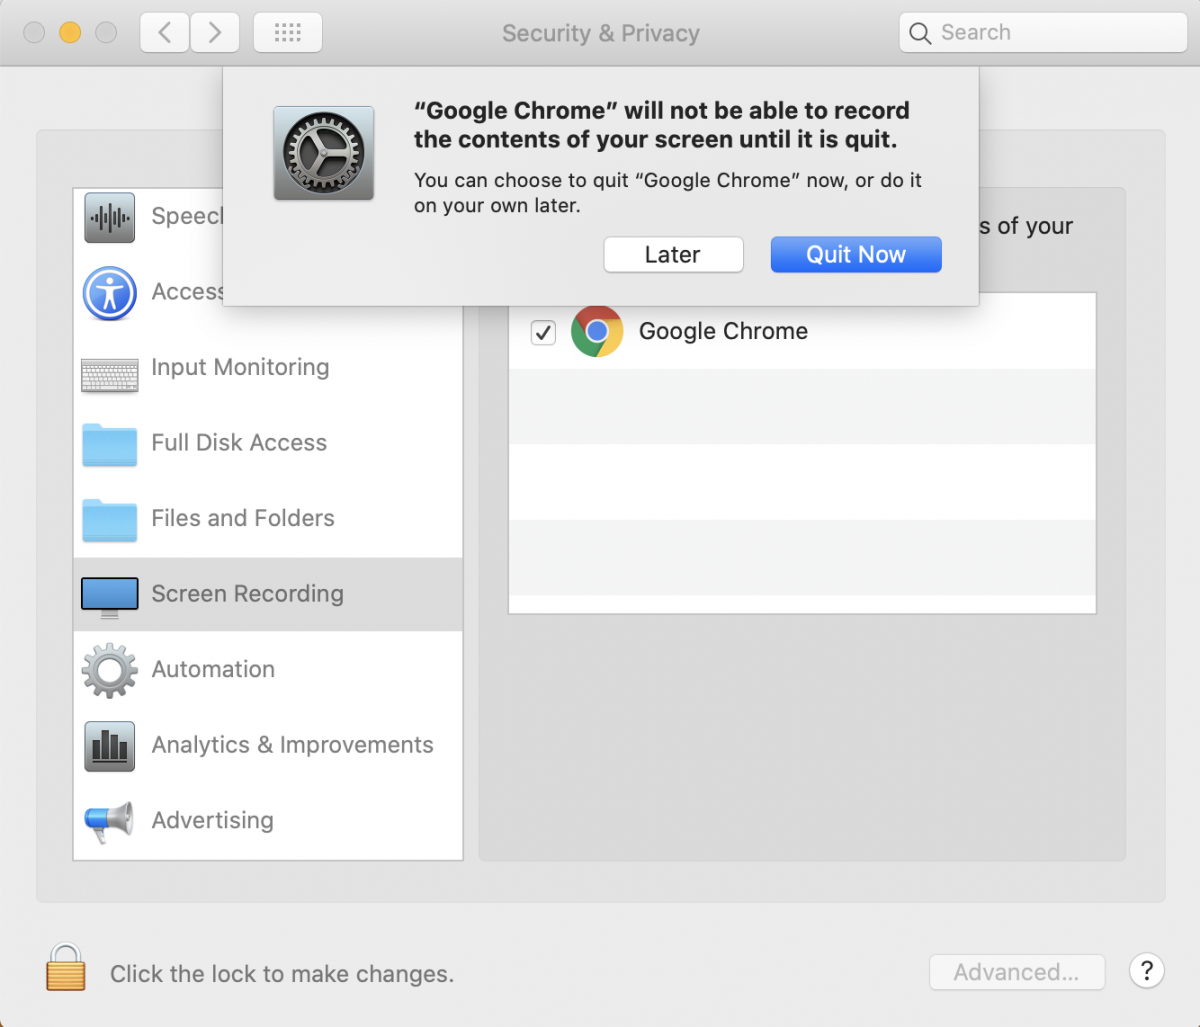Select the Google Chrome list row text

[x=723, y=331]
